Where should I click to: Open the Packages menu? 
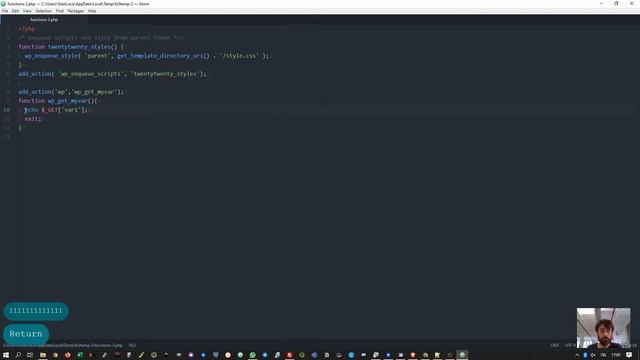point(76,11)
